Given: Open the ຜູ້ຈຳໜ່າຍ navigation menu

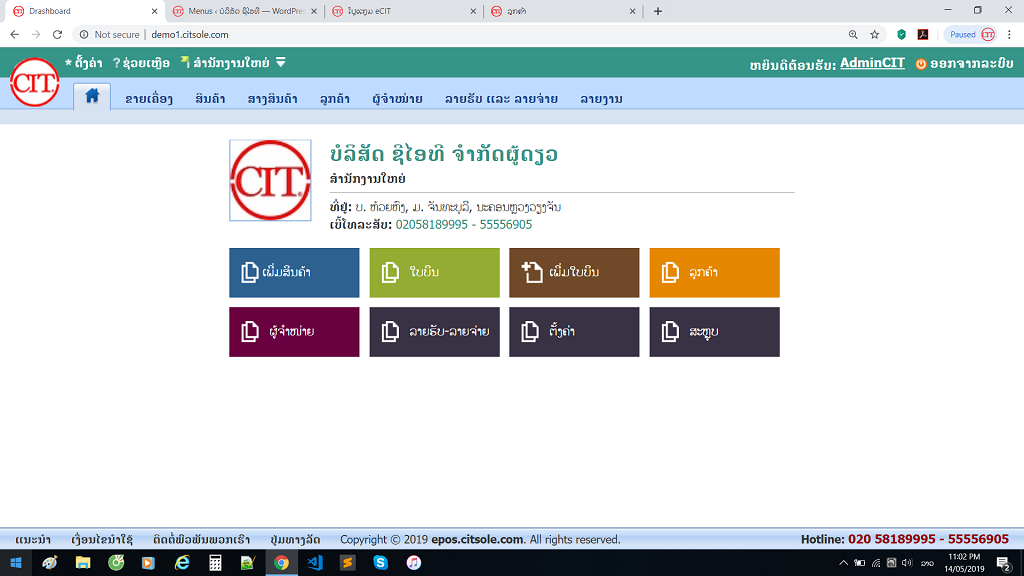Looking at the screenshot, I should tap(397, 99).
